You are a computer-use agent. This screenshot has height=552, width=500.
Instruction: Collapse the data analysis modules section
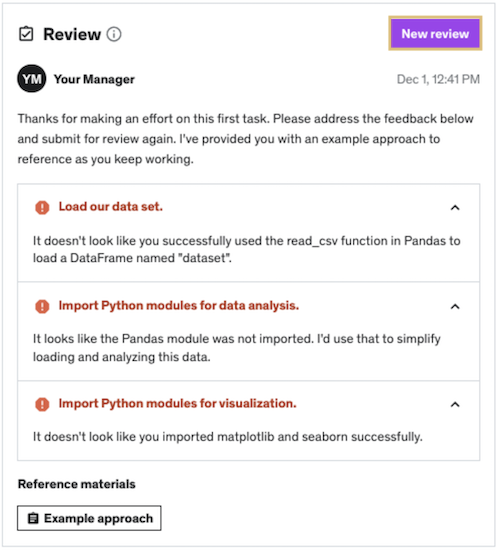[455, 307]
